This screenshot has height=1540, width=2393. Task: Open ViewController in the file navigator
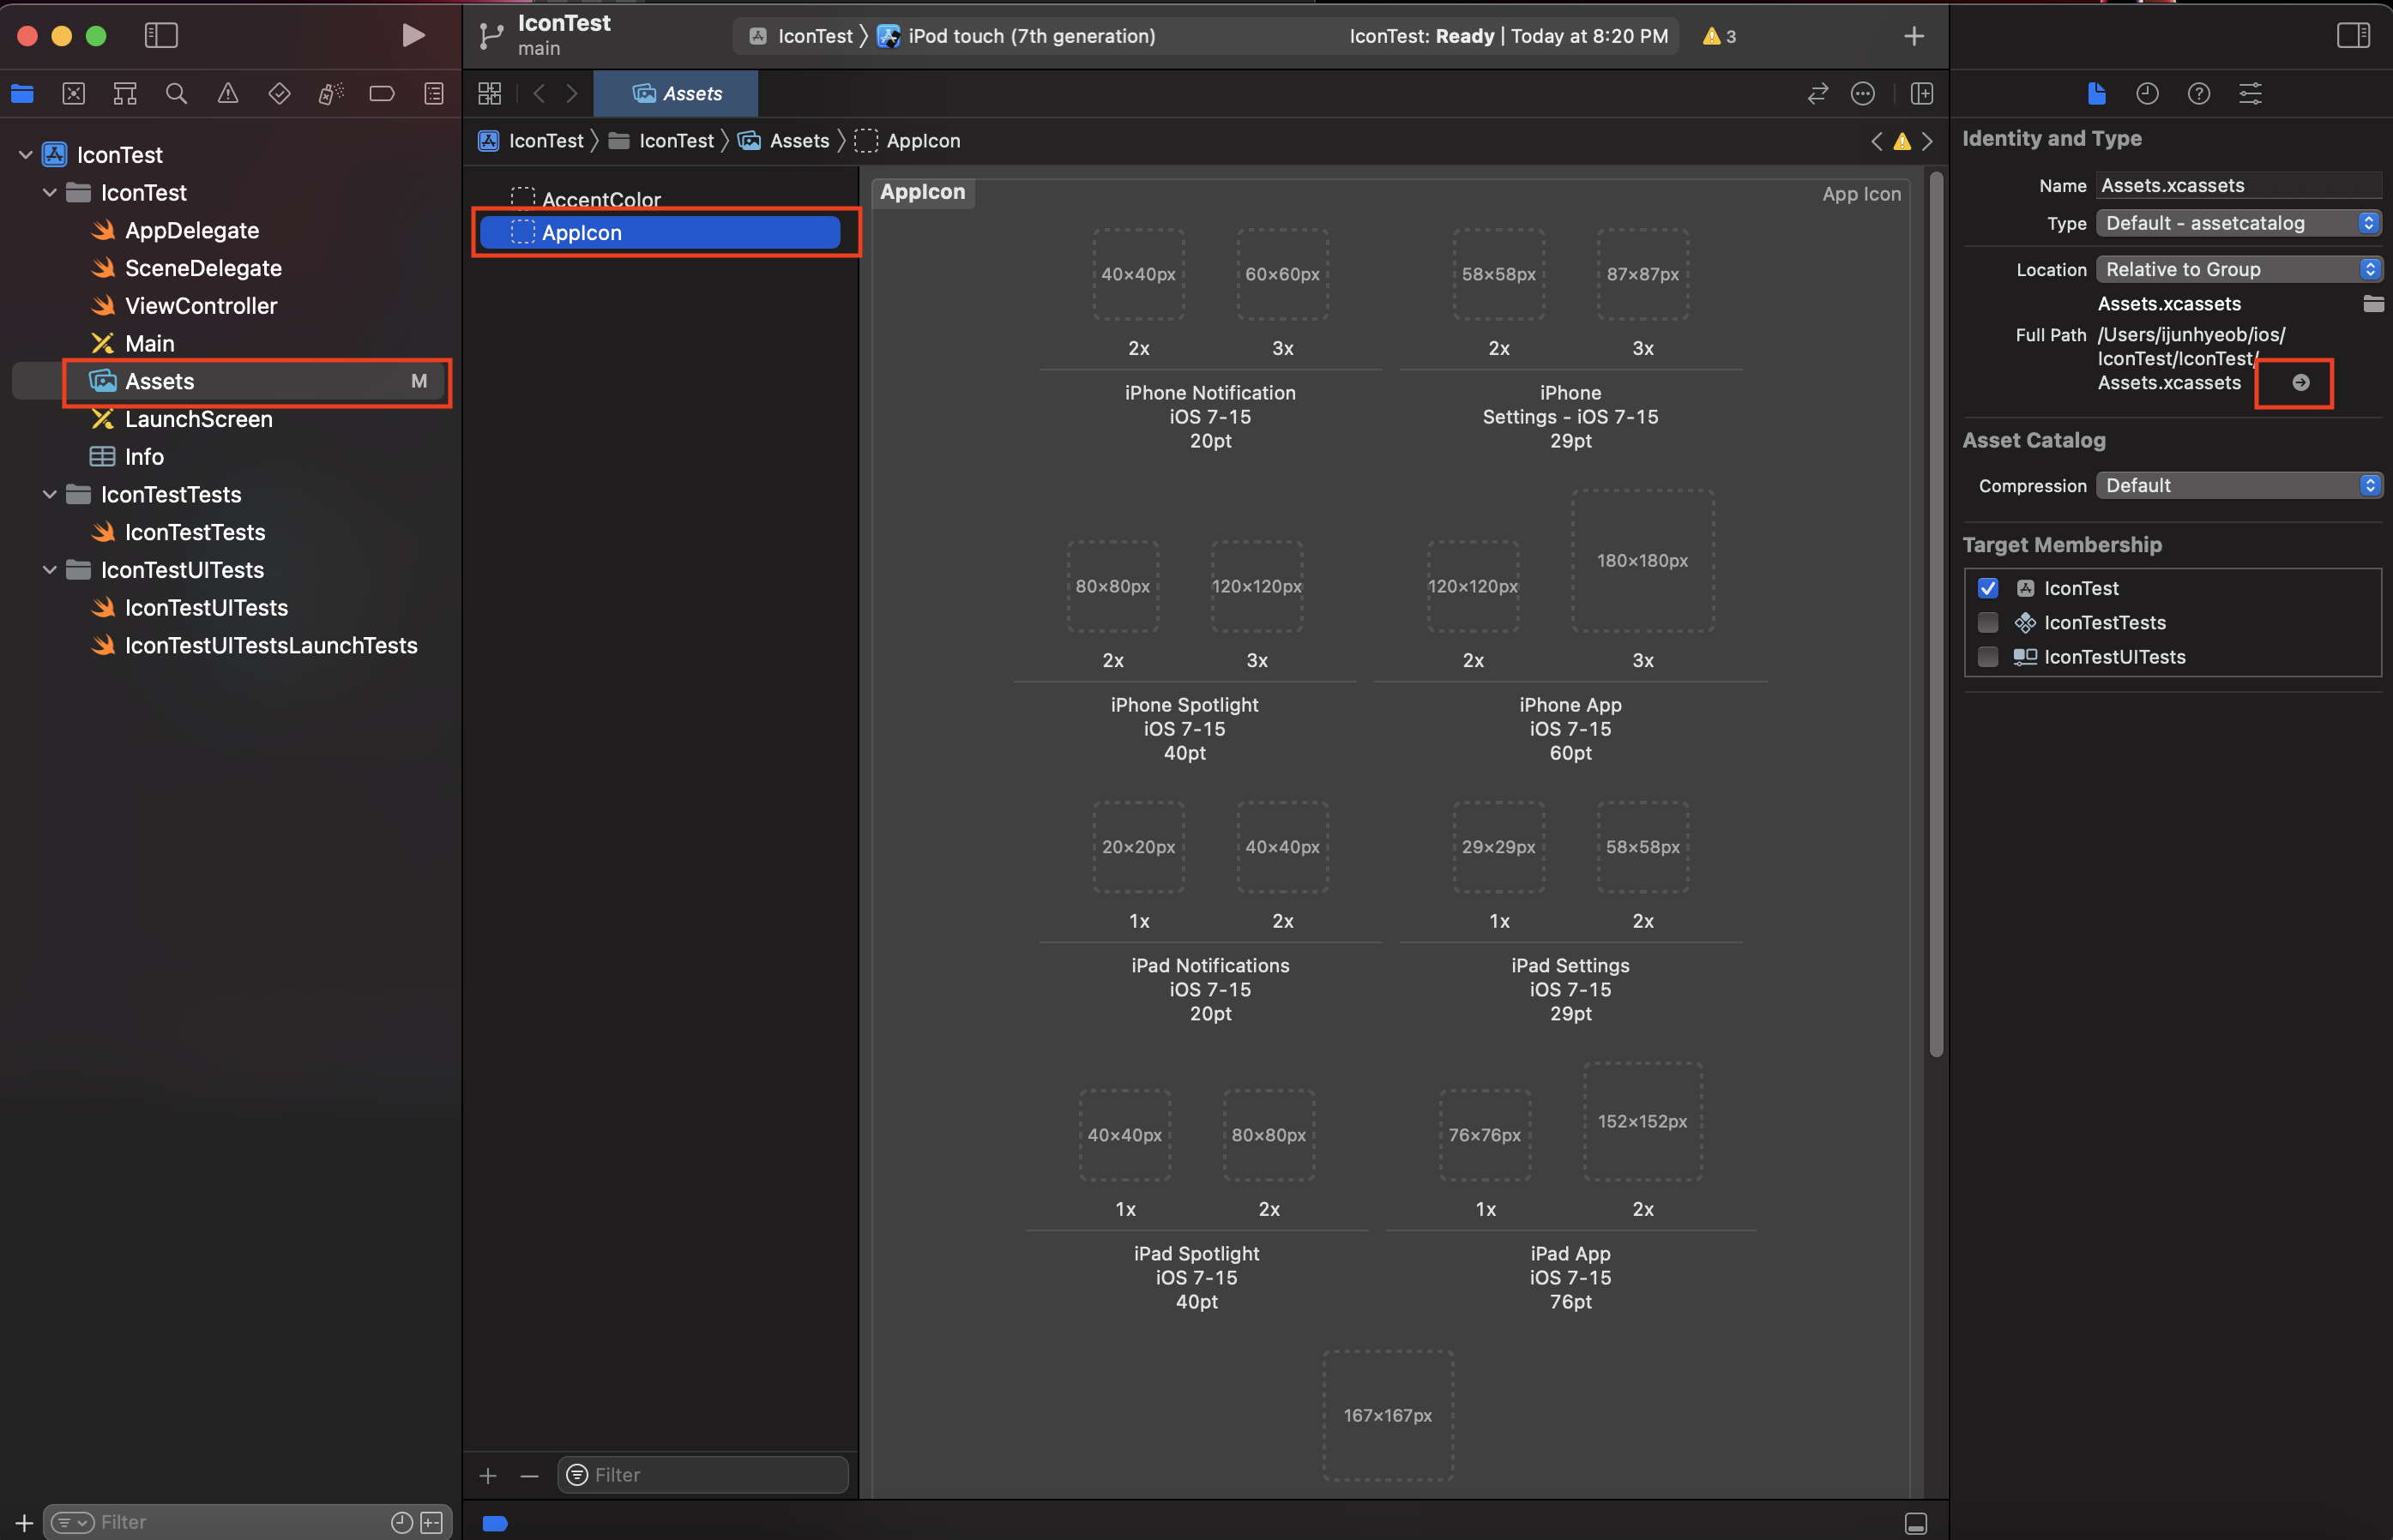pos(200,306)
